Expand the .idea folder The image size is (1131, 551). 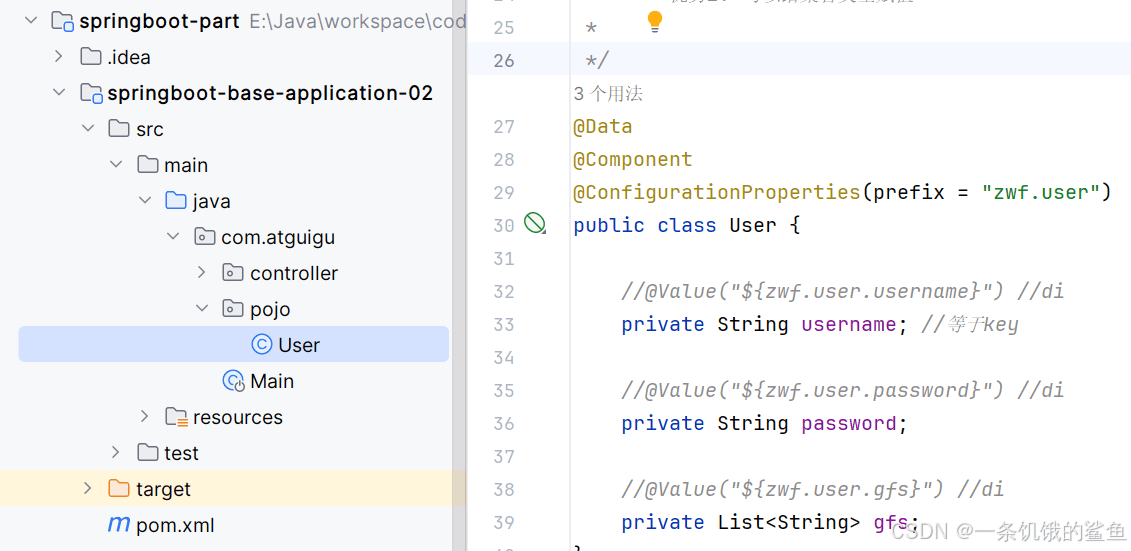(58, 56)
